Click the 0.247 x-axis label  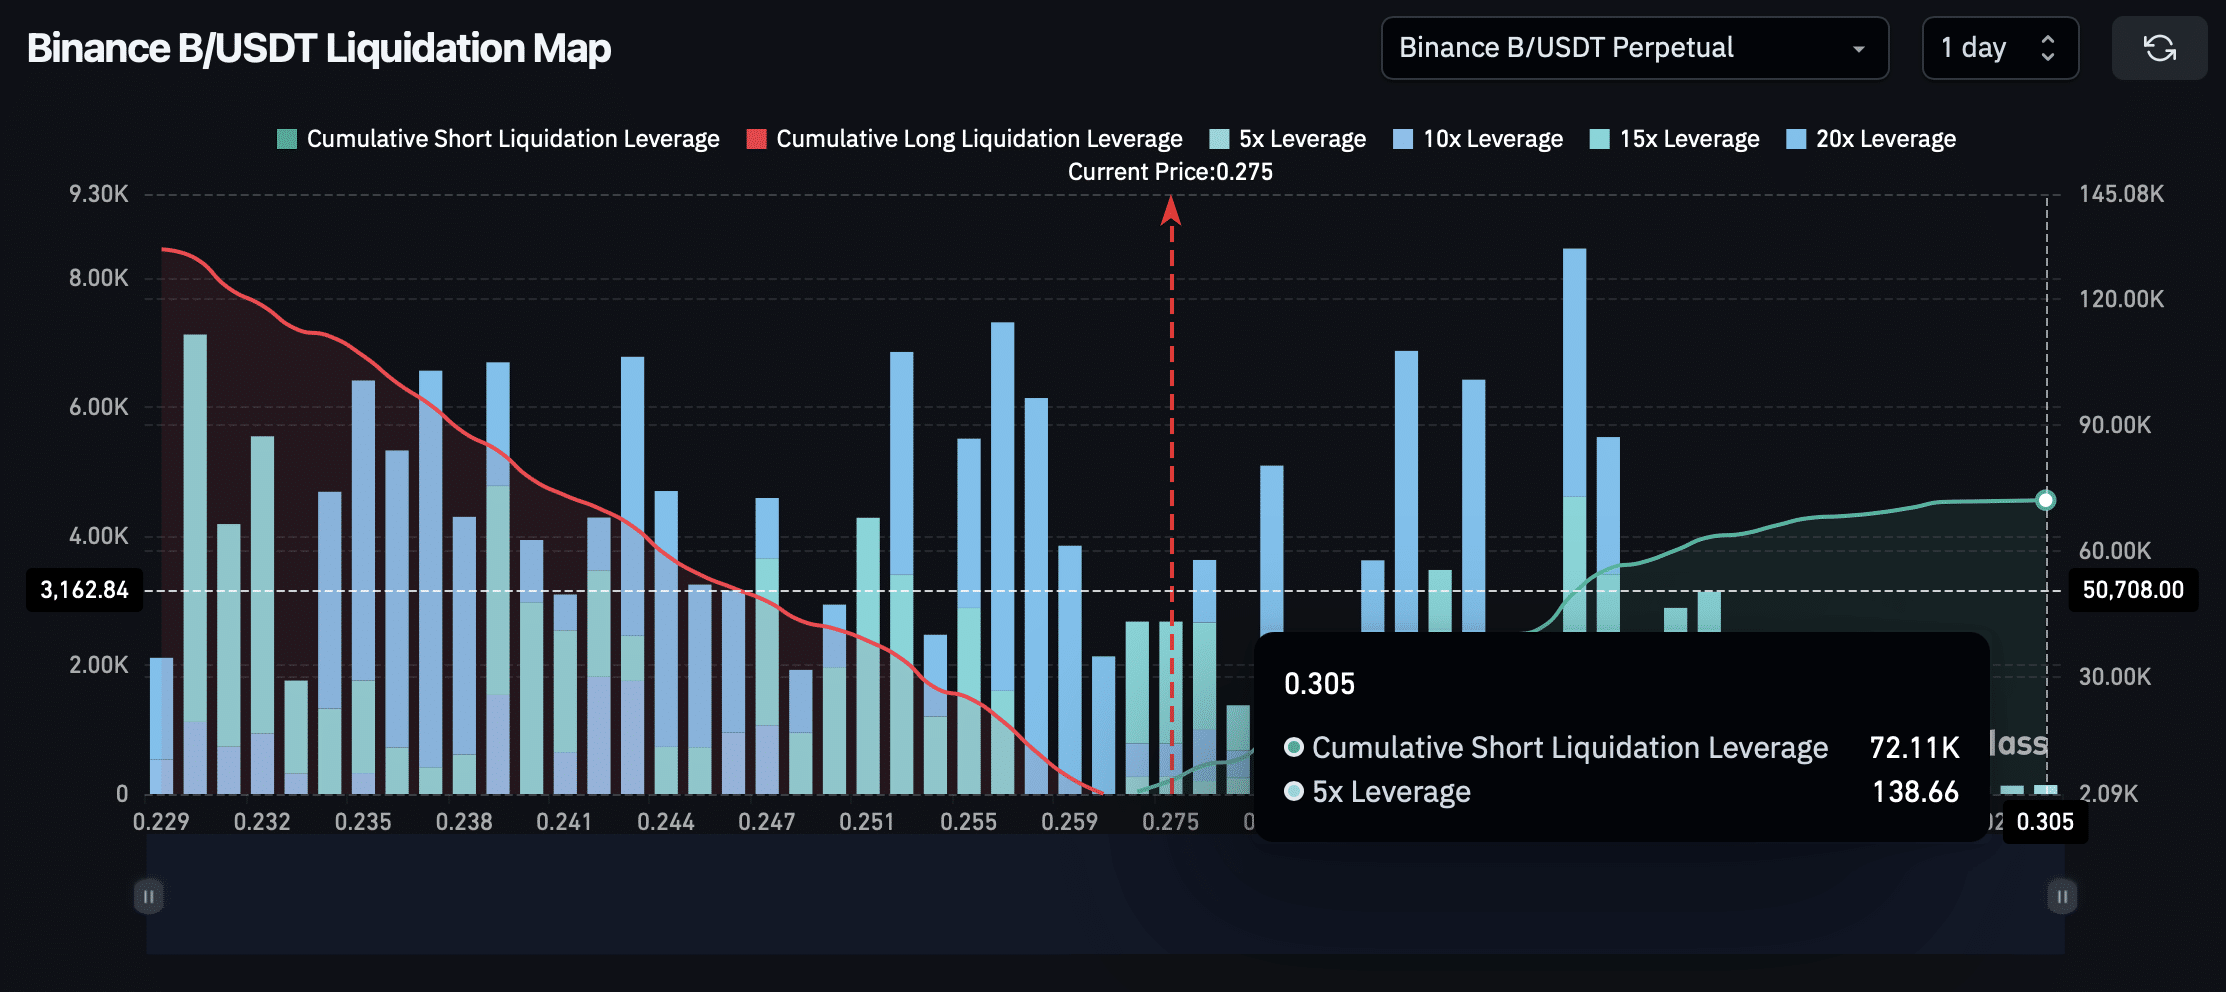coord(766,822)
